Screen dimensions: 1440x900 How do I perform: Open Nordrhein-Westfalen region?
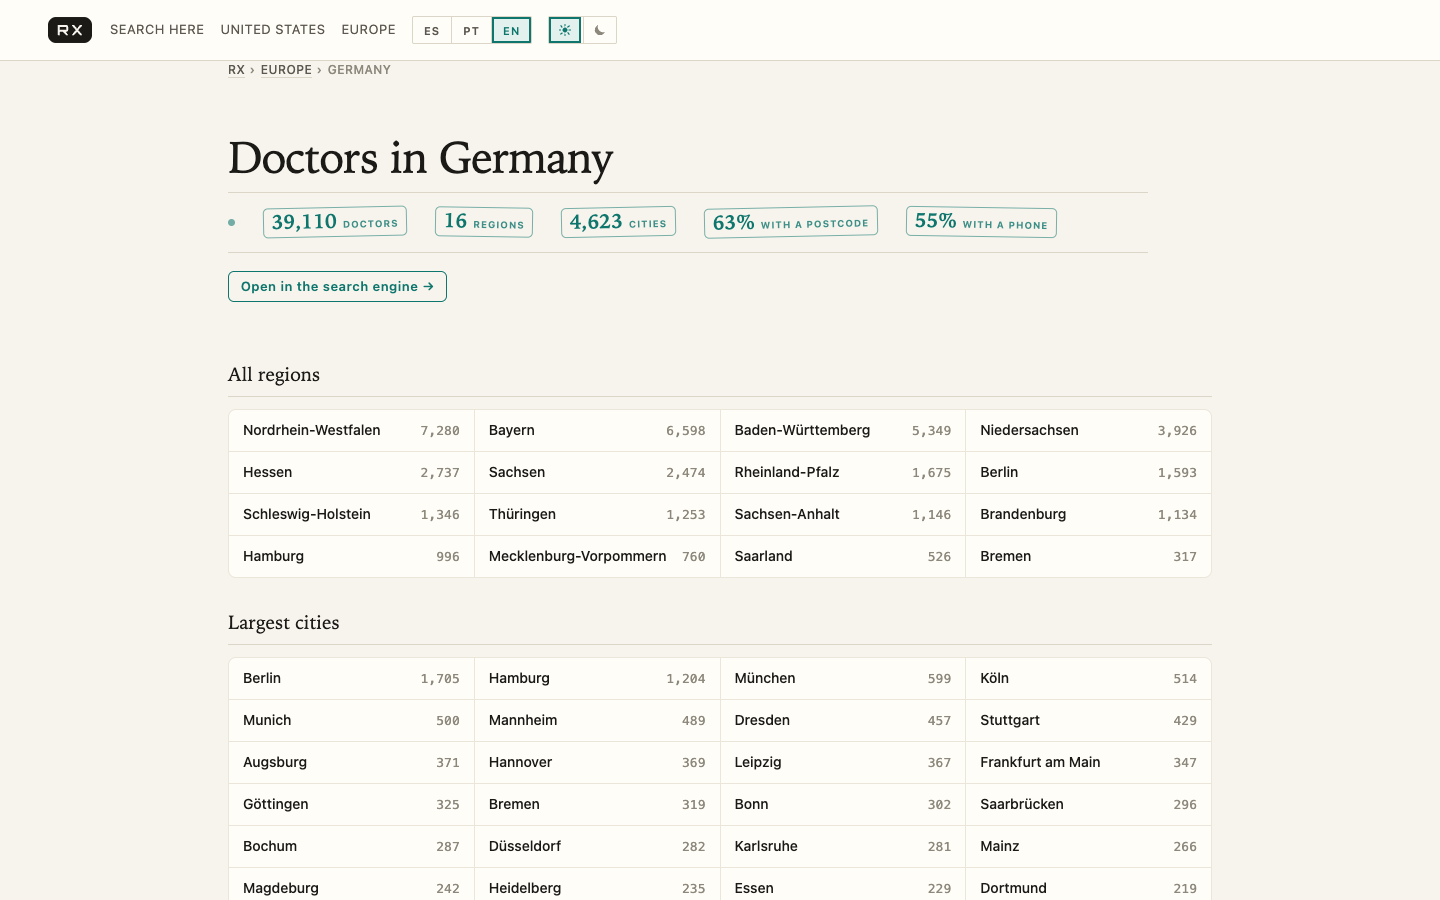click(351, 431)
